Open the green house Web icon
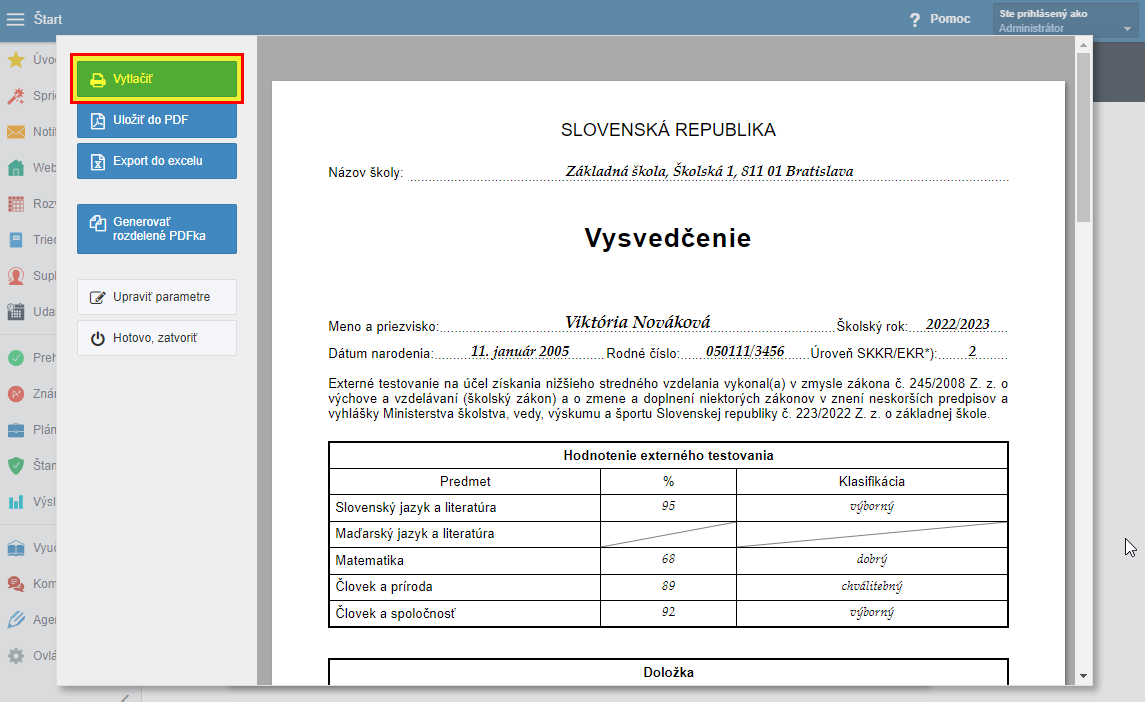Screen dimensions: 1145x702 (x=15, y=167)
